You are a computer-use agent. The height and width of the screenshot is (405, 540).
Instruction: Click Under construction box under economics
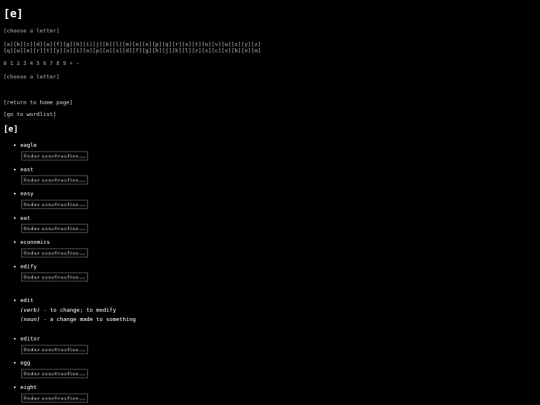(x=54, y=253)
